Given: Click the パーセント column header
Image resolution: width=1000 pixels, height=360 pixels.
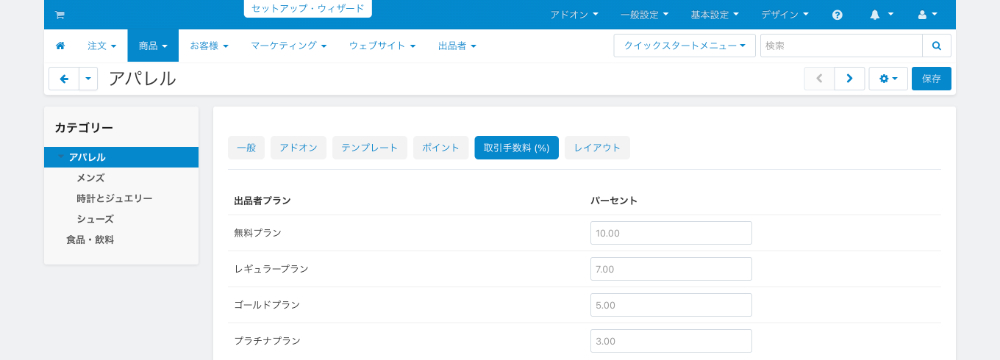Looking at the screenshot, I should [x=614, y=200].
